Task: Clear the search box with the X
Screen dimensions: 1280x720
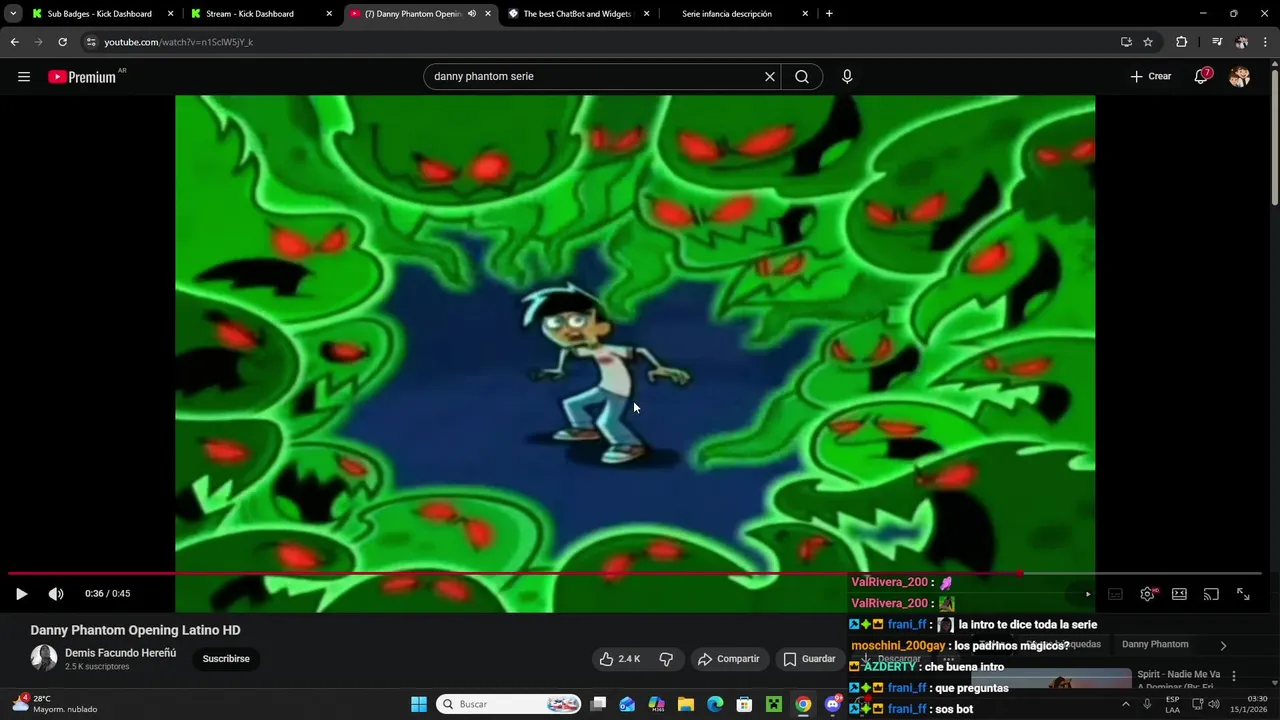Action: click(770, 77)
